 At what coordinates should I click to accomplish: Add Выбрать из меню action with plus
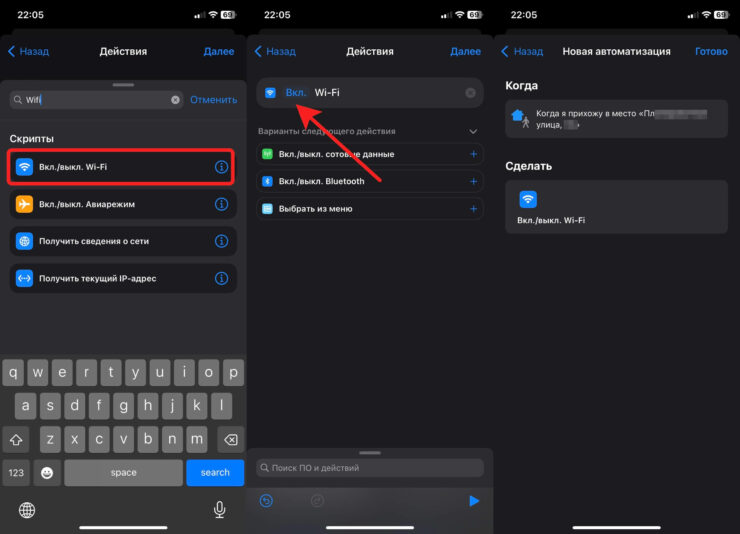pyautogui.click(x=473, y=208)
